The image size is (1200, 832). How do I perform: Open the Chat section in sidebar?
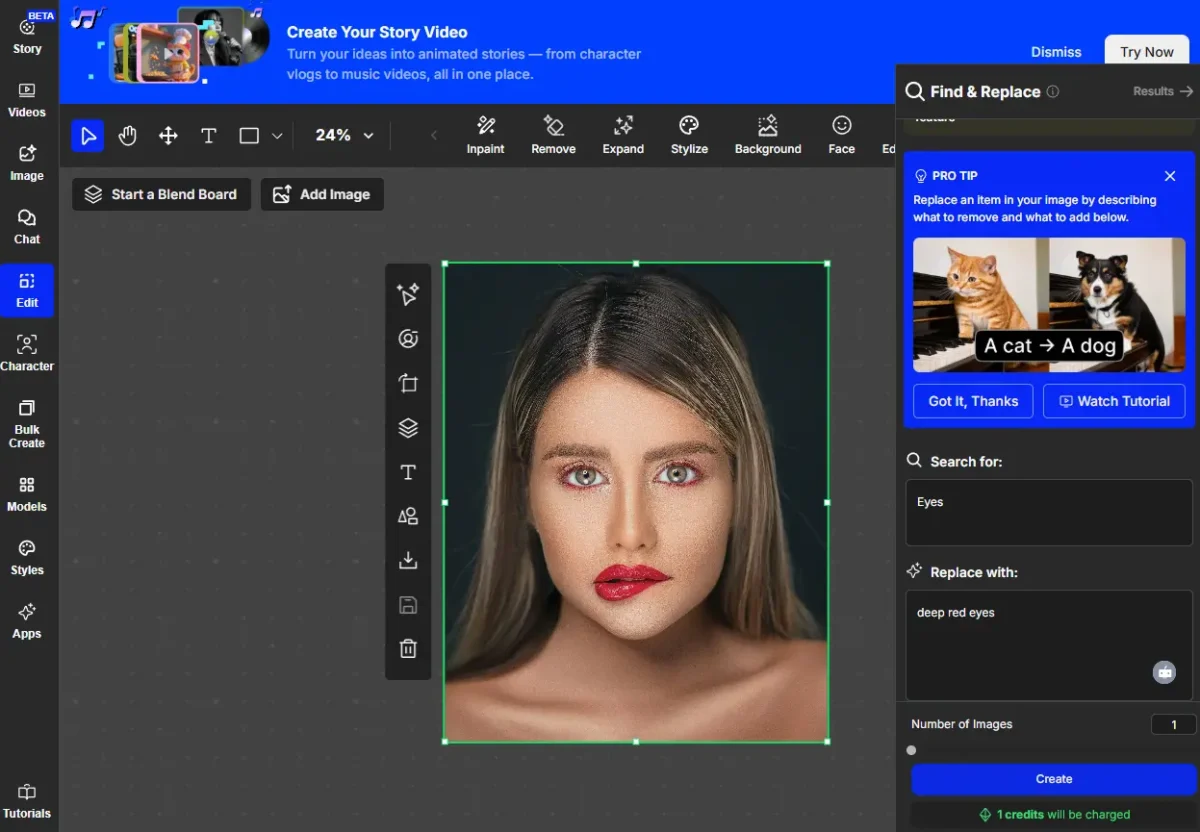[27, 227]
